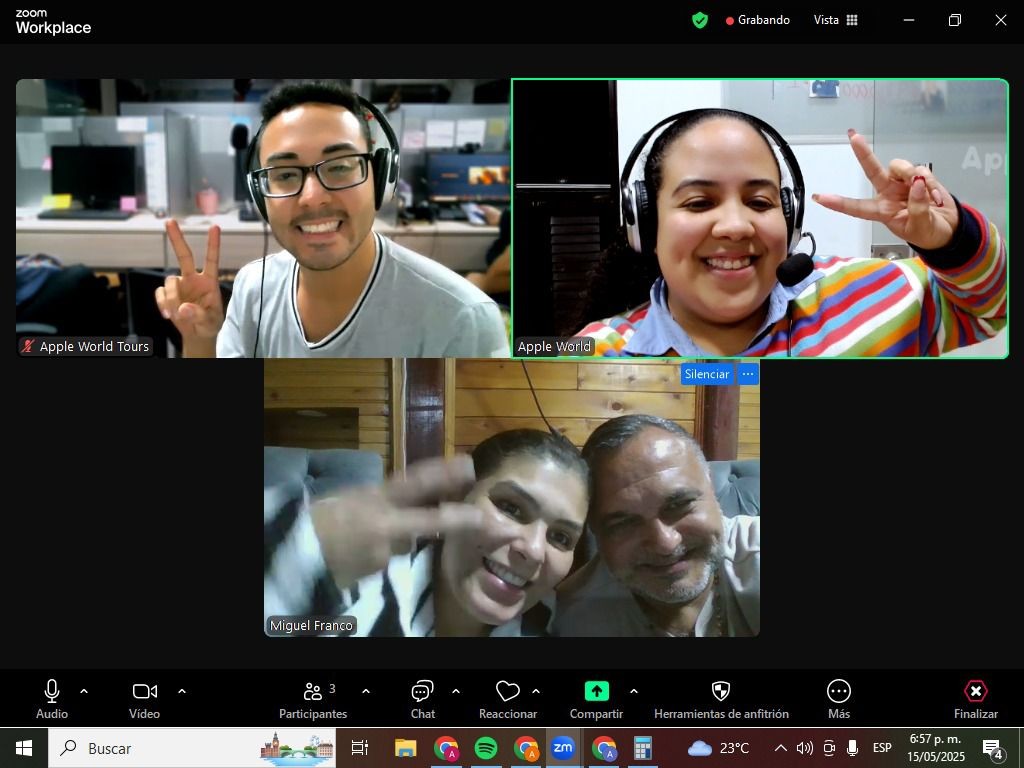The width and height of the screenshot is (1024, 768).
Task: Open Spotify from the taskbar
Action: (x=486, y=748)
